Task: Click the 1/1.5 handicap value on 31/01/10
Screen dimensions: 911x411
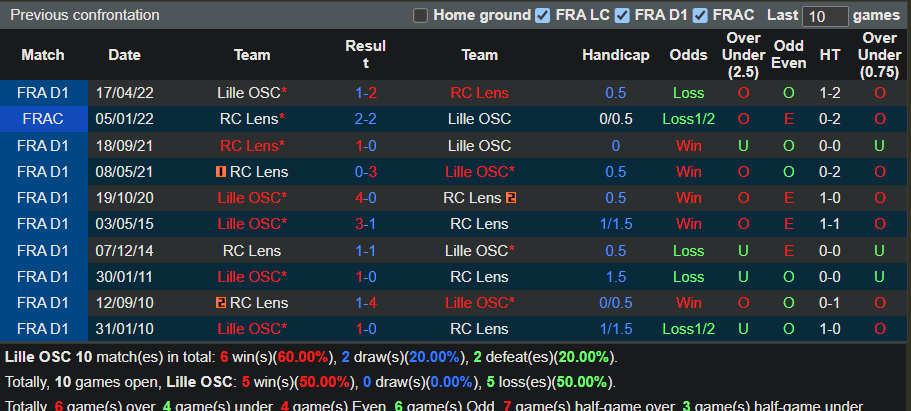Action: 615,328
